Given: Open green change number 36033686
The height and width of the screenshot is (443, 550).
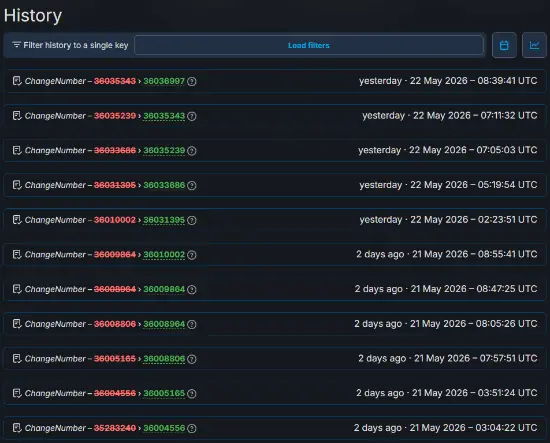Looking at the screenshot, I should tap(164, 185).
